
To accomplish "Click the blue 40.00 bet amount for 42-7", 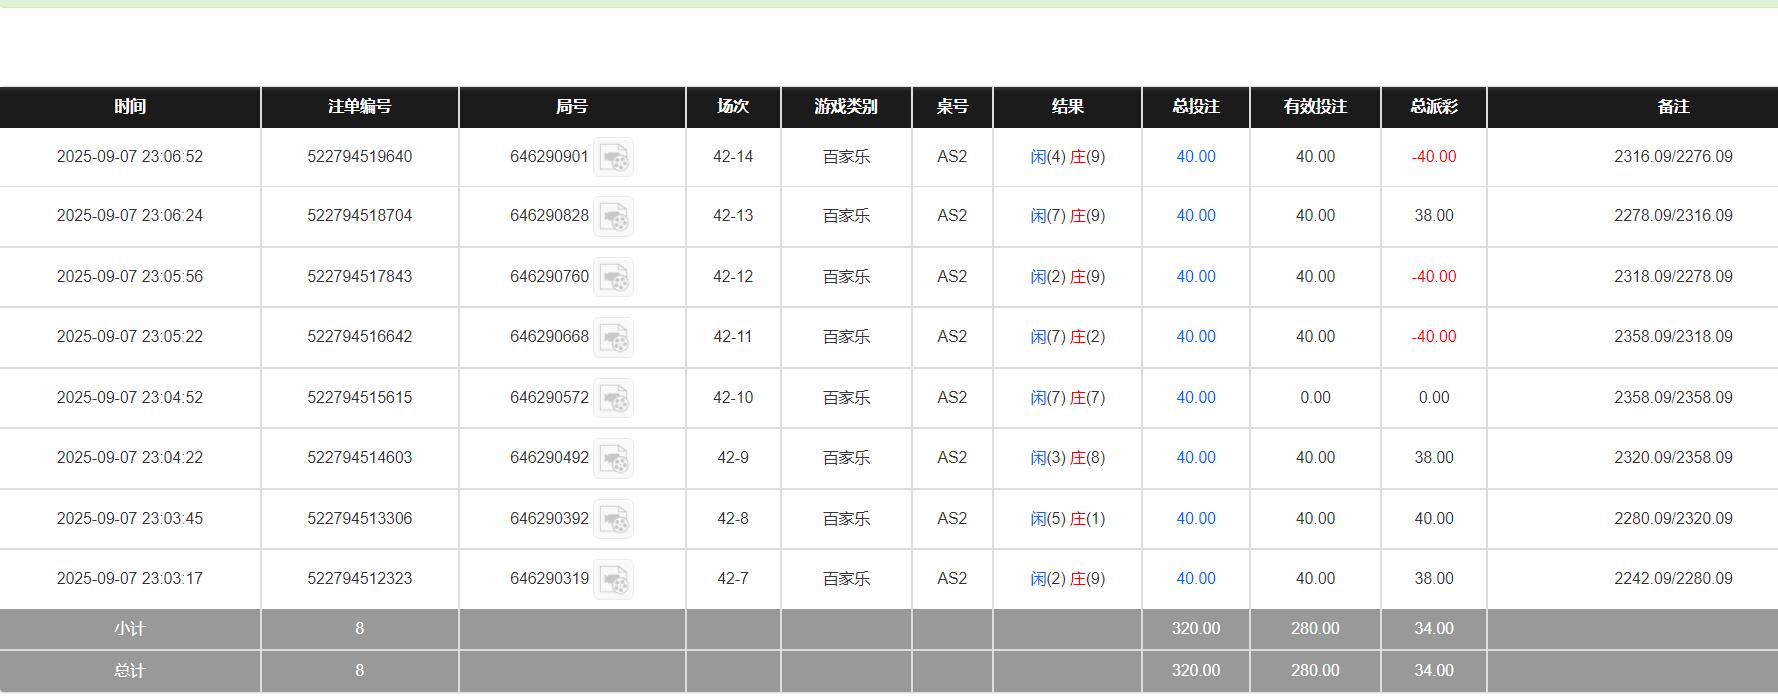I will tap(1195, 579).
